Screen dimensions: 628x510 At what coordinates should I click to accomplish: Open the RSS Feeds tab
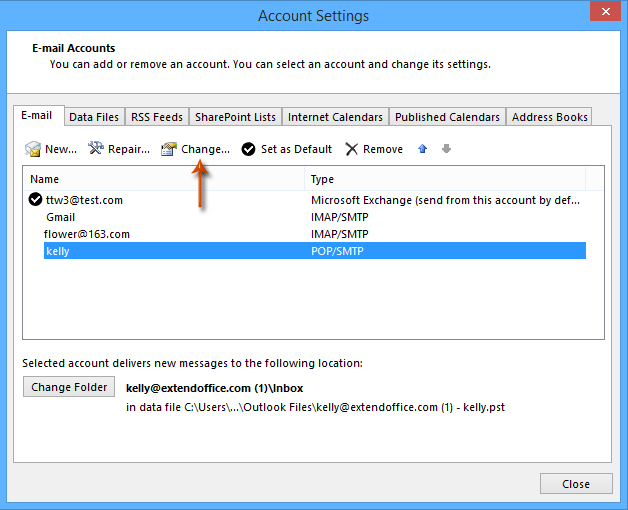[x=157, y=117]
